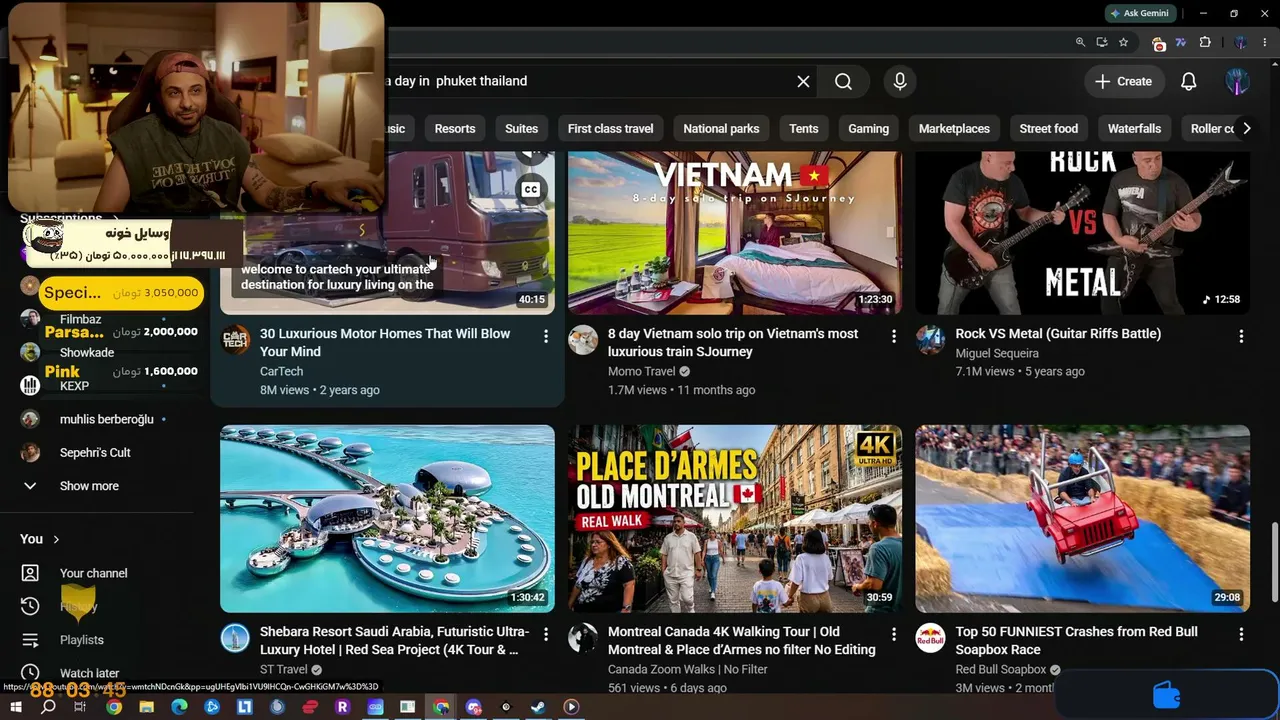1280x720 pixels.
Task: Open the Rock VS Metal video thumbnail
Action: (1083, 233)
